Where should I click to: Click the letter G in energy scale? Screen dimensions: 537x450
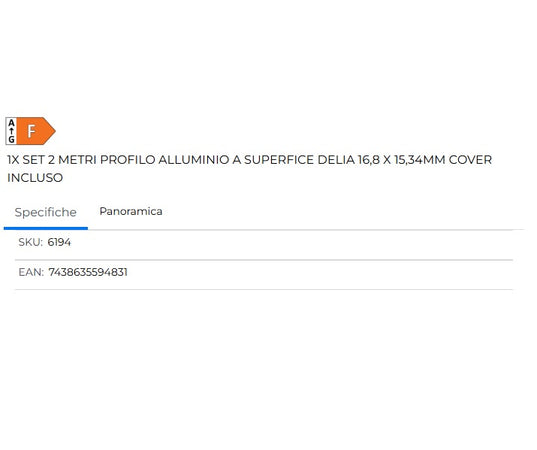11,139
